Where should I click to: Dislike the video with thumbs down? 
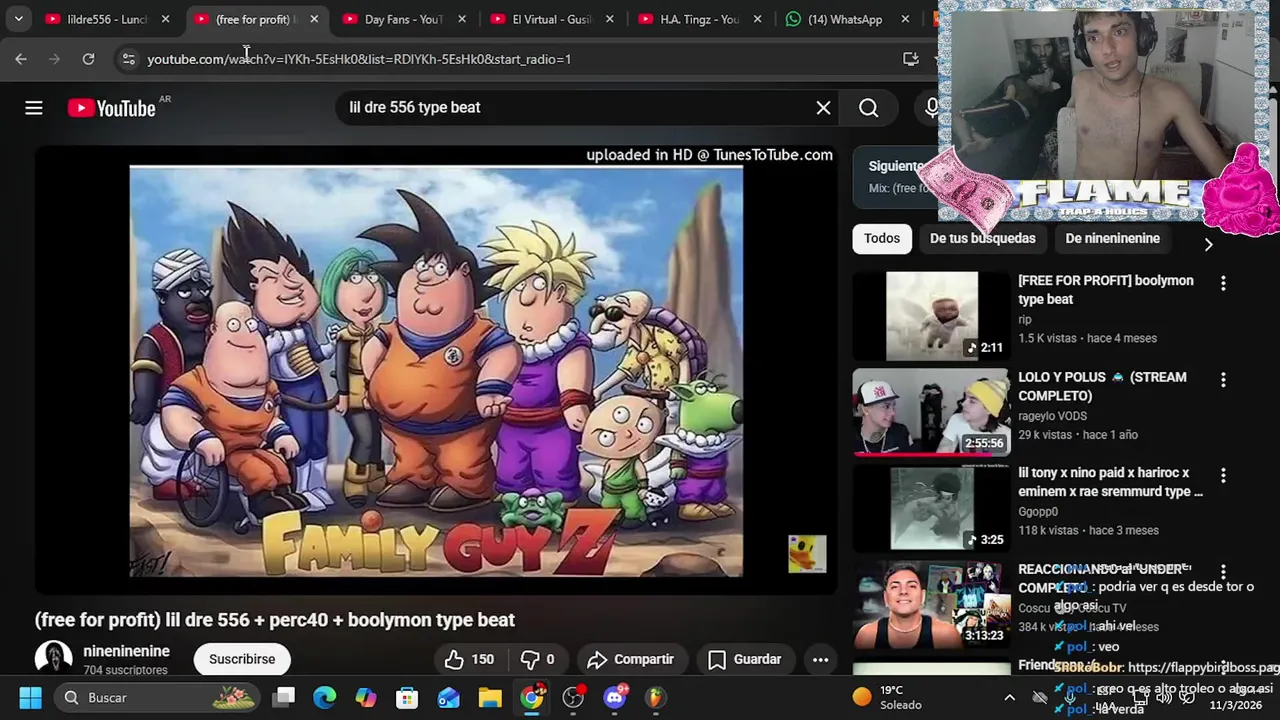point(537,659)
